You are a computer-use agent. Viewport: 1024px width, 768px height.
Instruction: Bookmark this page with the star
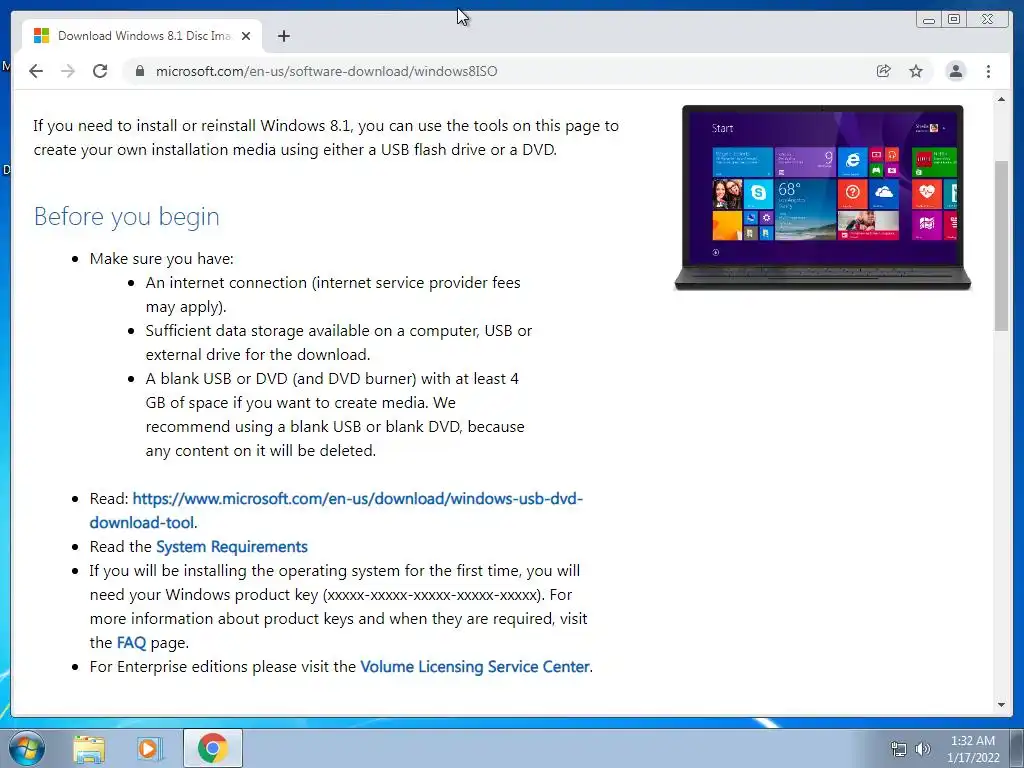[x=916, y=71]
